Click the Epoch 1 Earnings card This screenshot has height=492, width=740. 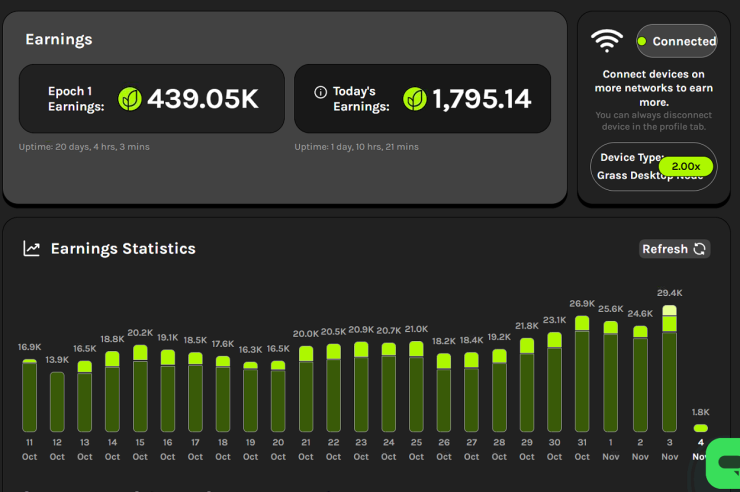tap(151, 99)
